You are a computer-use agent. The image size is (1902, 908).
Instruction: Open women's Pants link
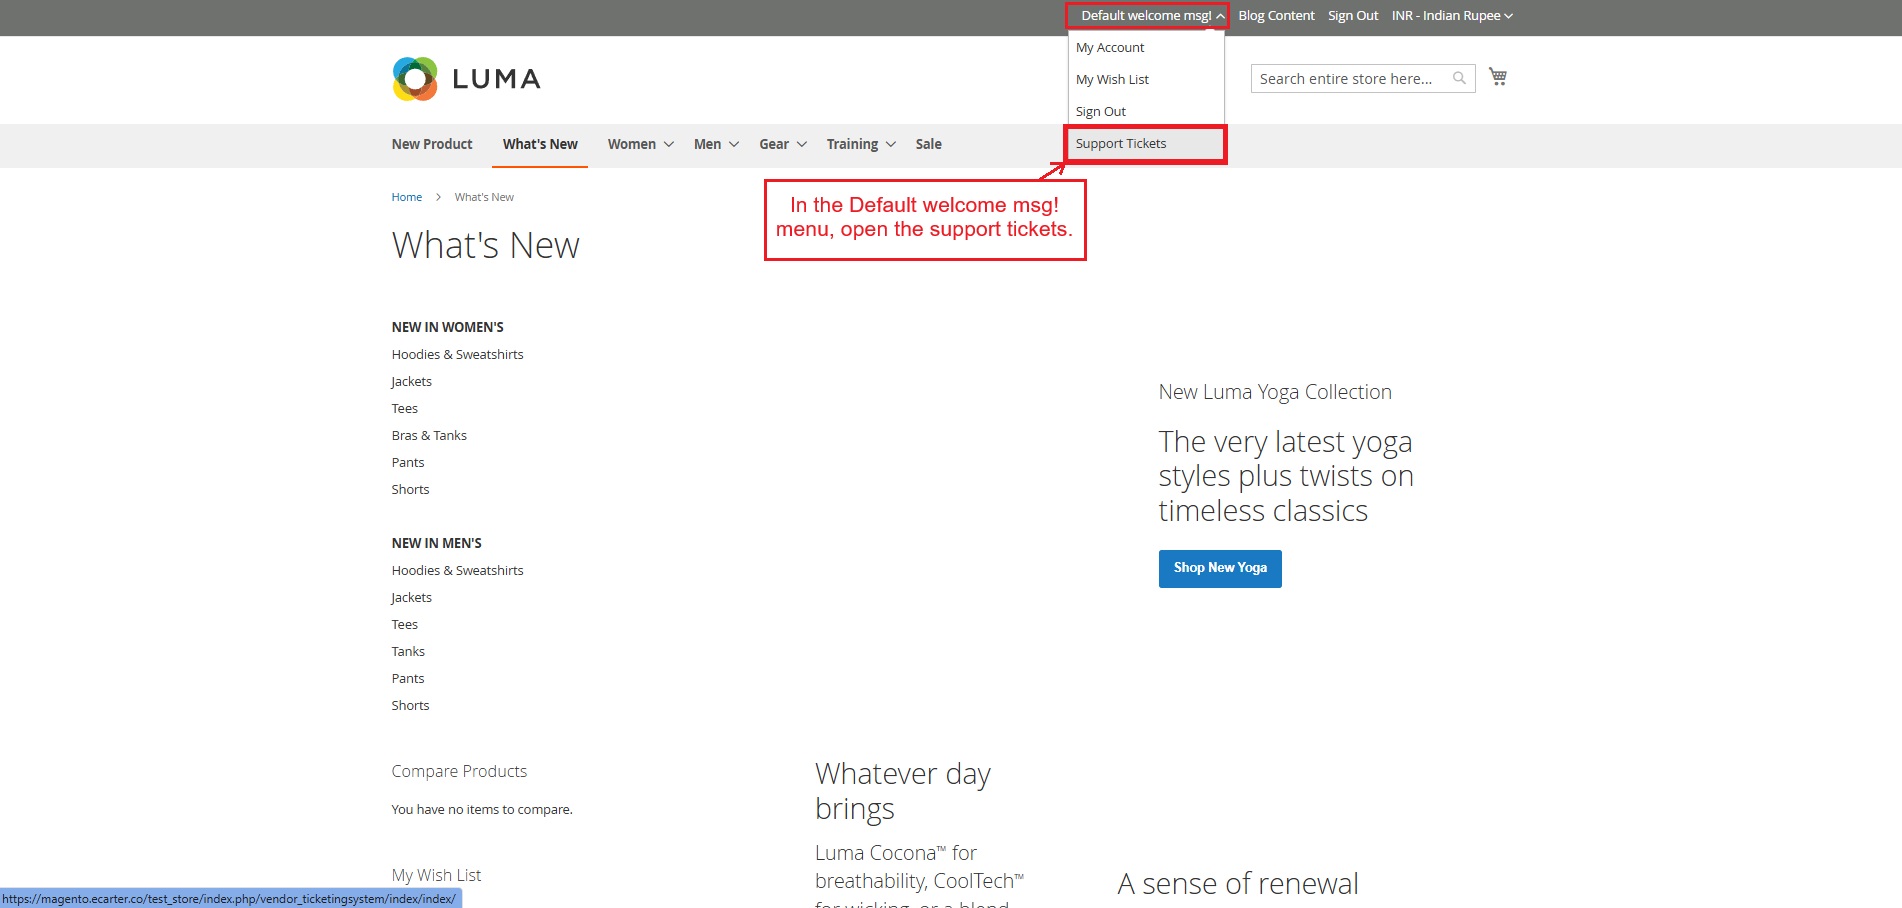[408, 463]
